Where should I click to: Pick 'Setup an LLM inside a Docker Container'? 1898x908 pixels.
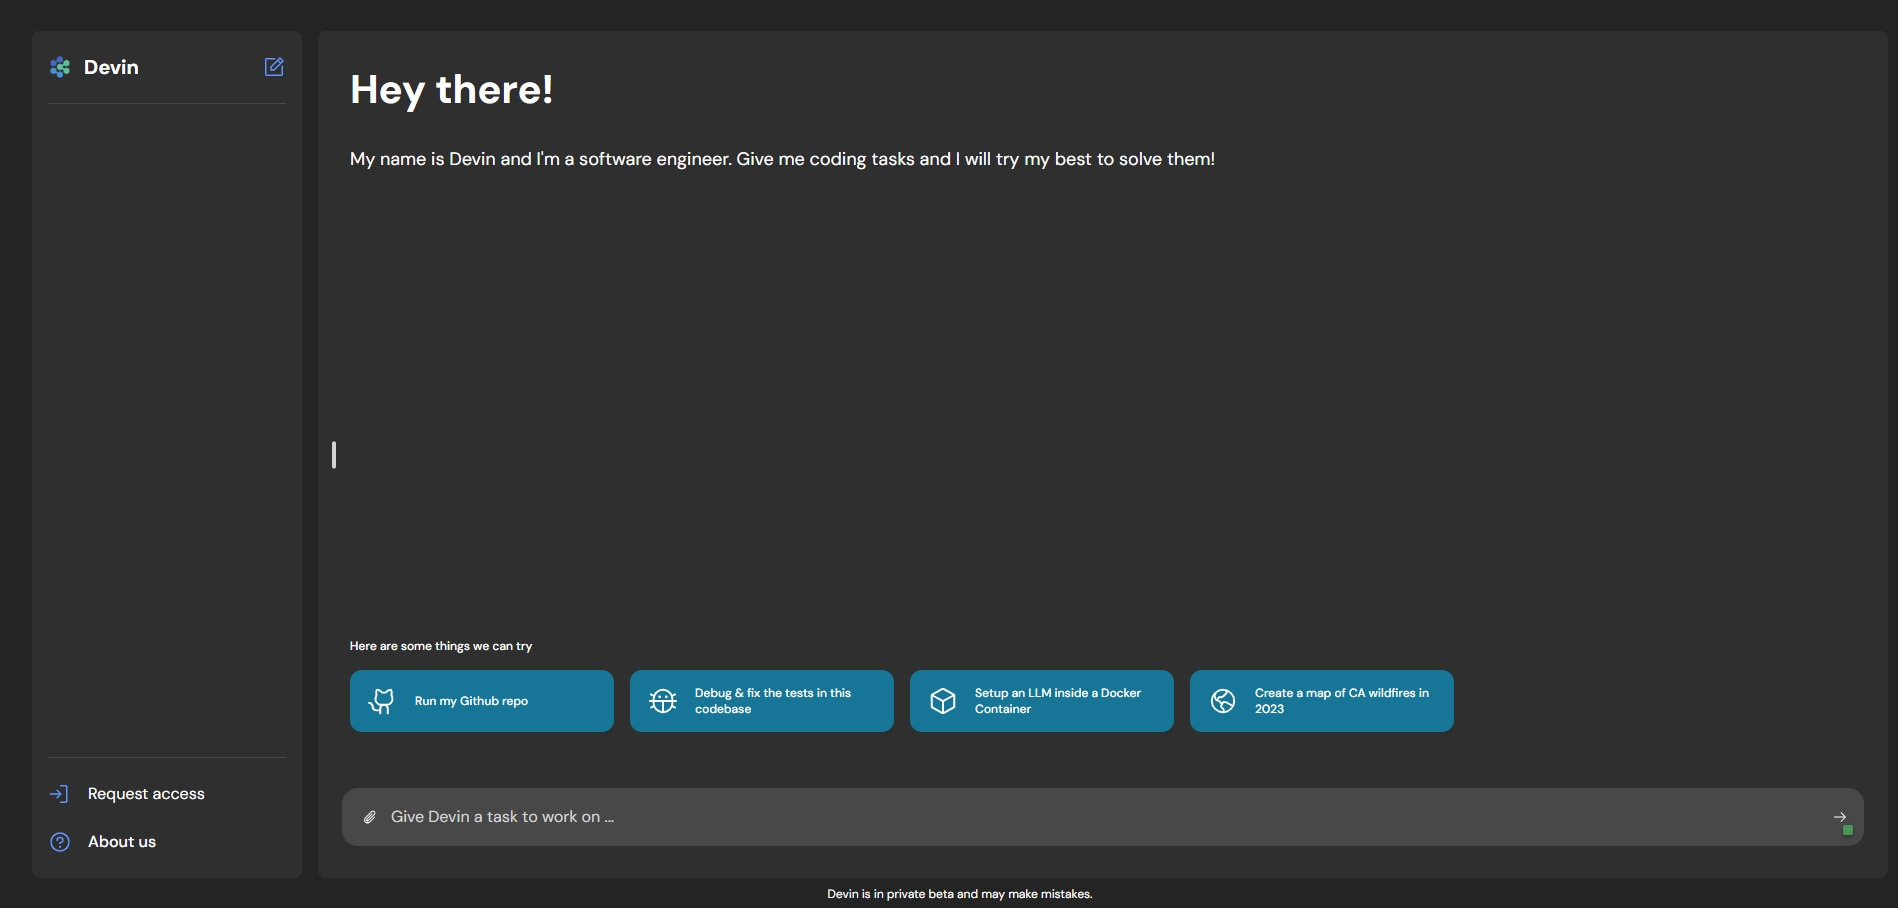[1057, 701]
